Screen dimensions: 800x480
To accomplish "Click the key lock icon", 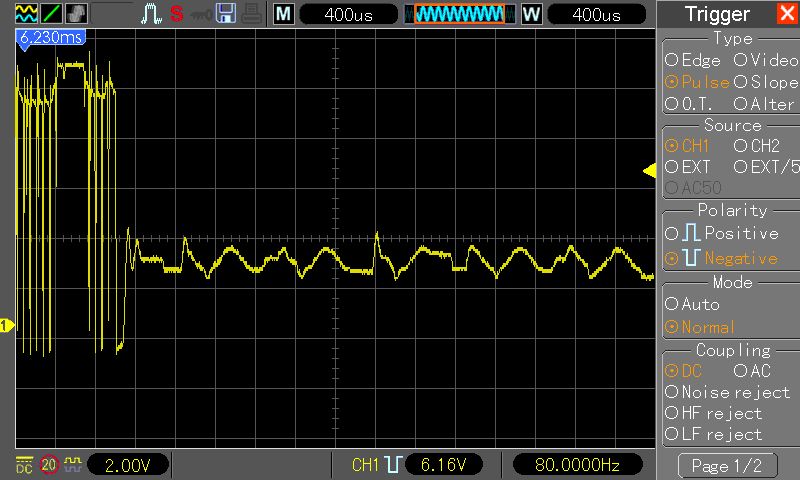I will tap(201, 15).
